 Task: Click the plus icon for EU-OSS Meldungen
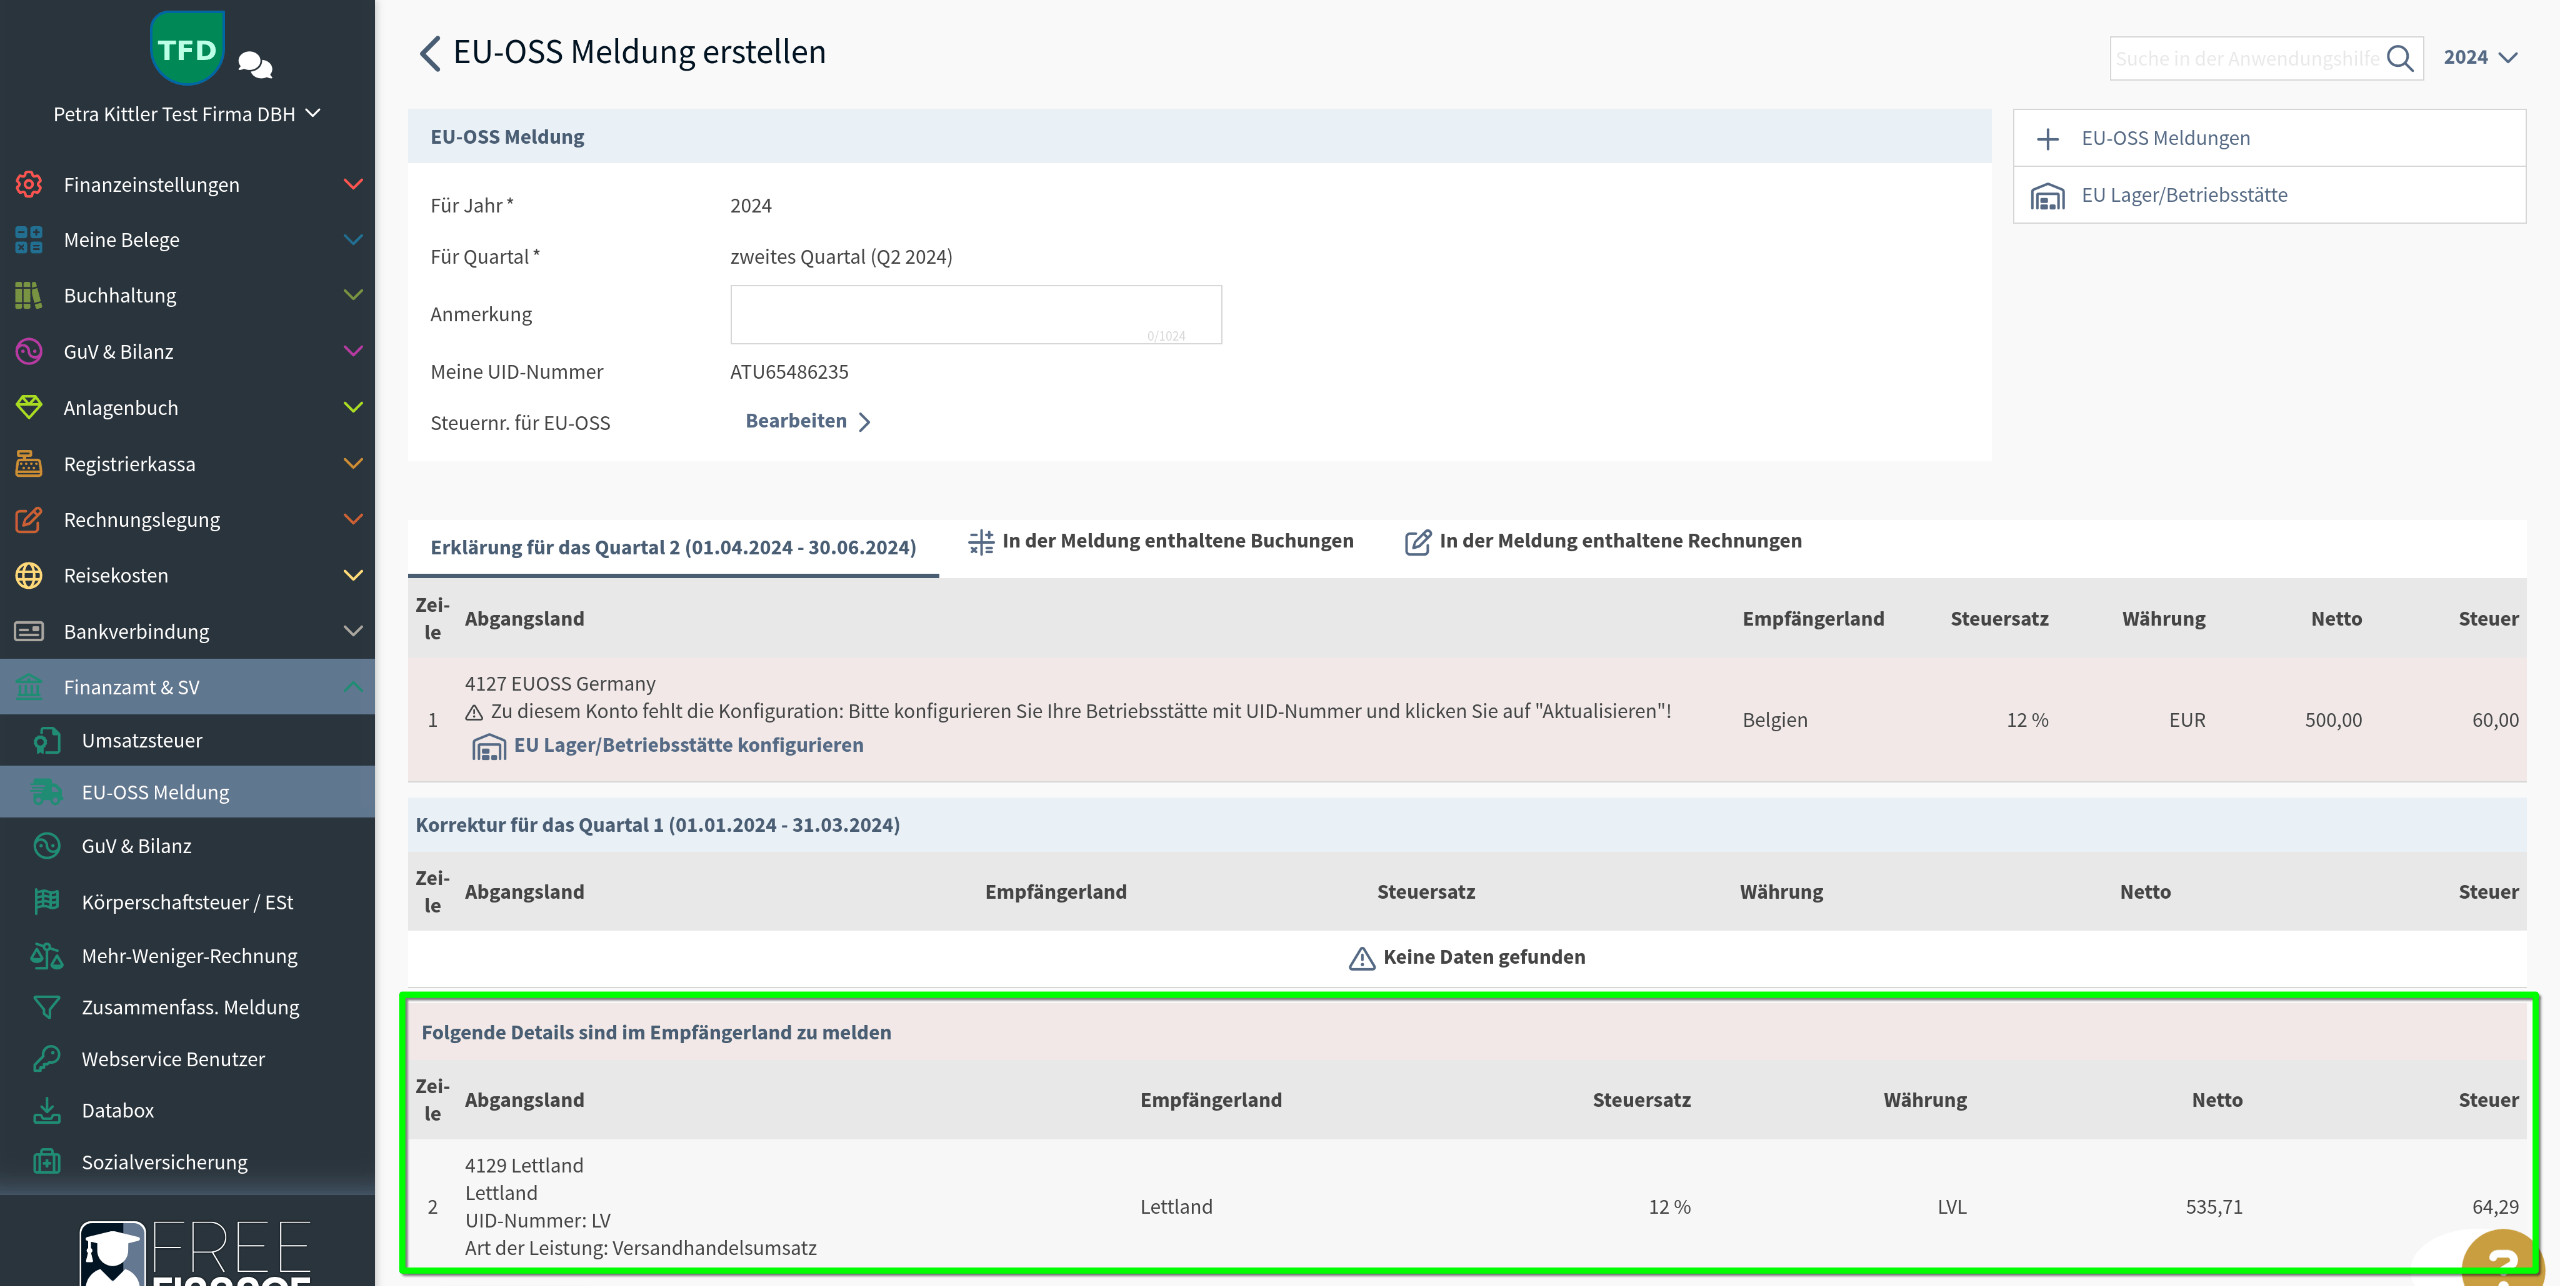click(x=2048, y=139)
